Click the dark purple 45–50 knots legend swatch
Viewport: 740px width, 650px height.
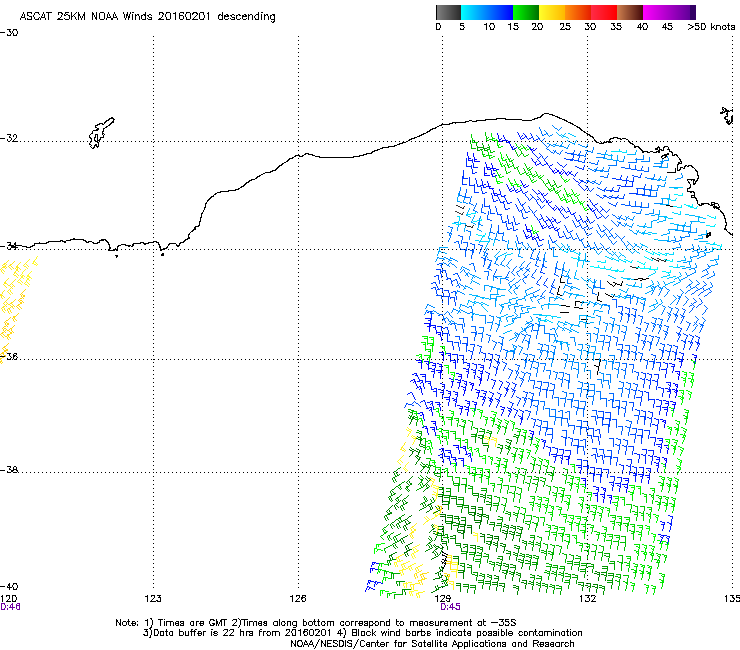[x=682, y=12]
